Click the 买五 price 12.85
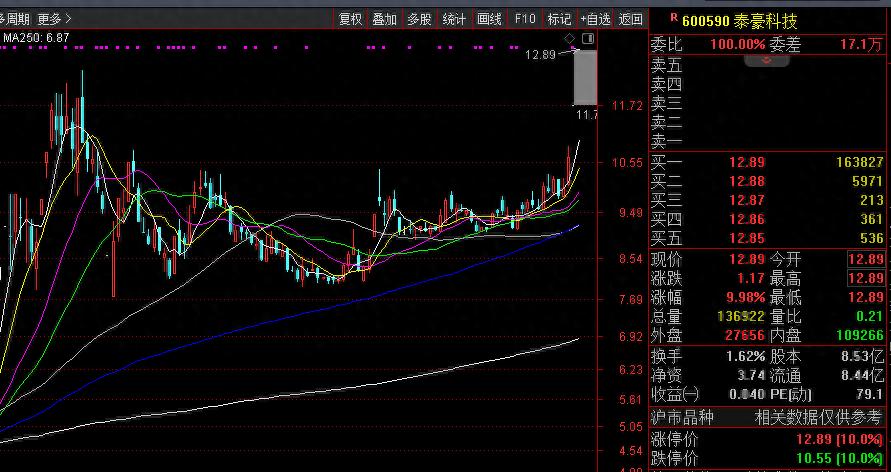 click(x=747, y=238)
